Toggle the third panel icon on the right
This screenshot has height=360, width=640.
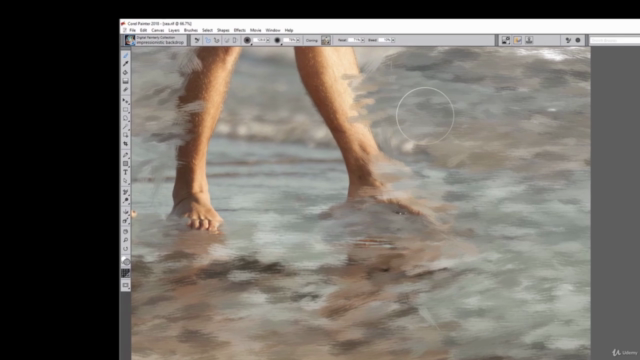529,40
